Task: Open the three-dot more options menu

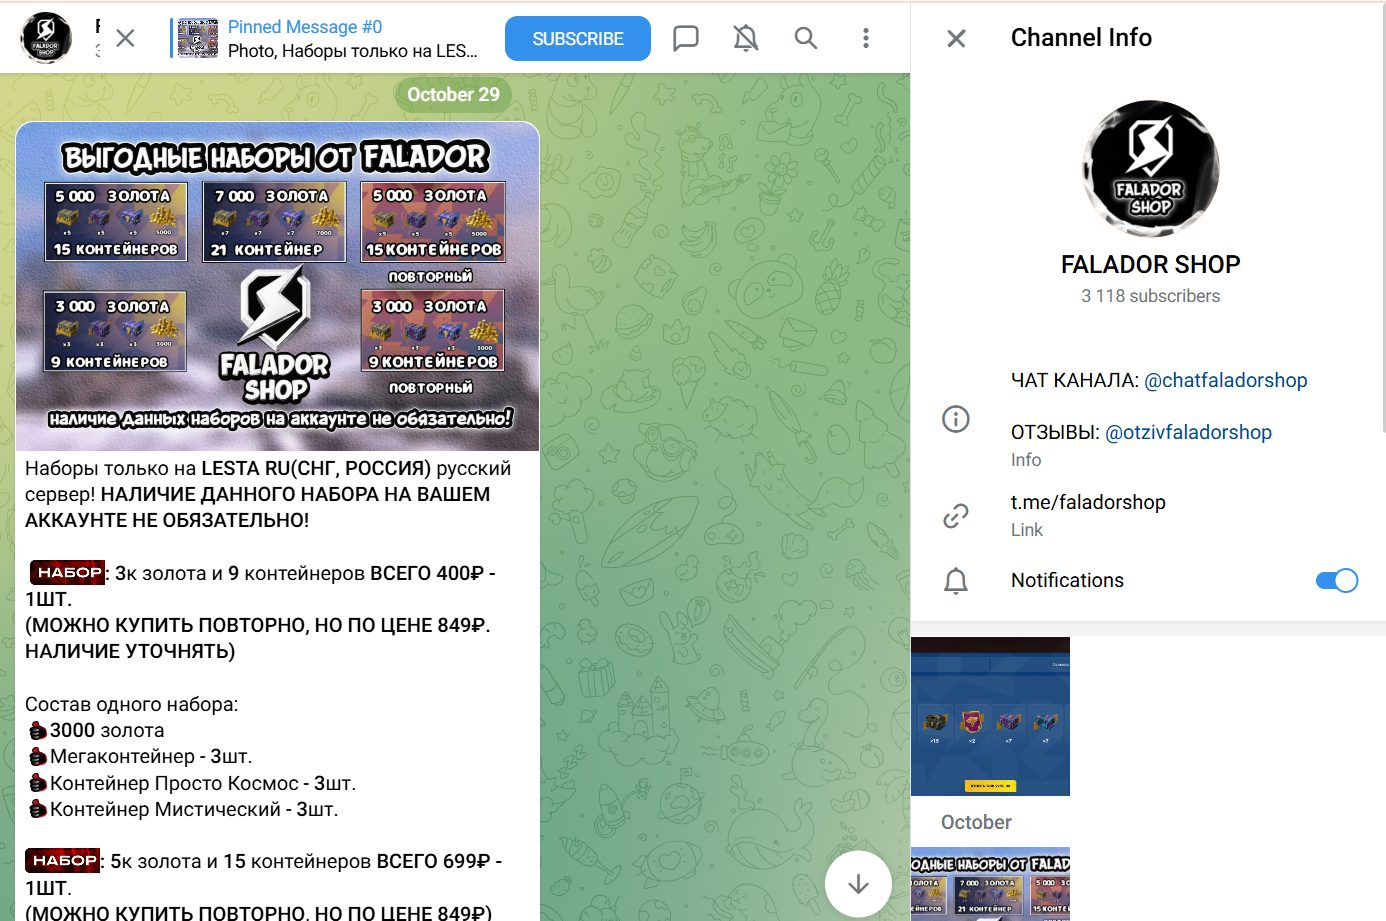Action: 866,38
